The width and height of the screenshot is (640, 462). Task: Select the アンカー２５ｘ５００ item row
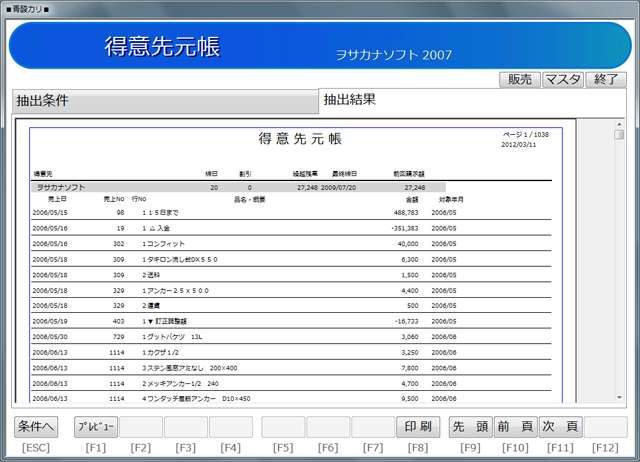[291, 291]
